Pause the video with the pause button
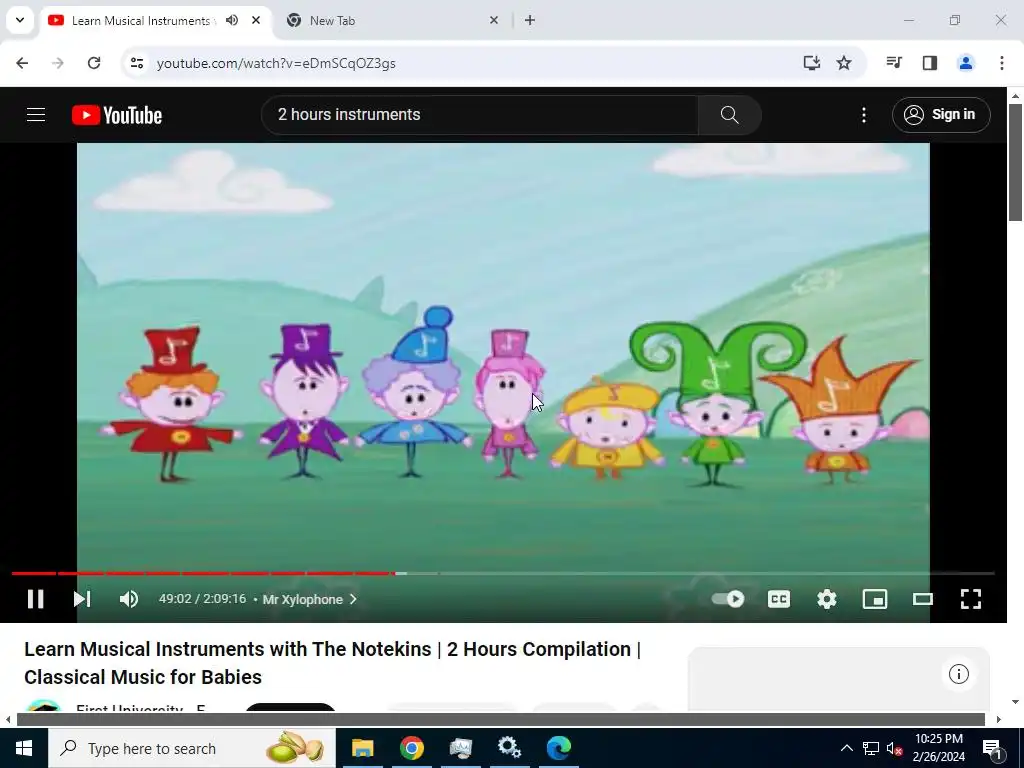This screenshot has width=1024, height=768. pos(35,599)
